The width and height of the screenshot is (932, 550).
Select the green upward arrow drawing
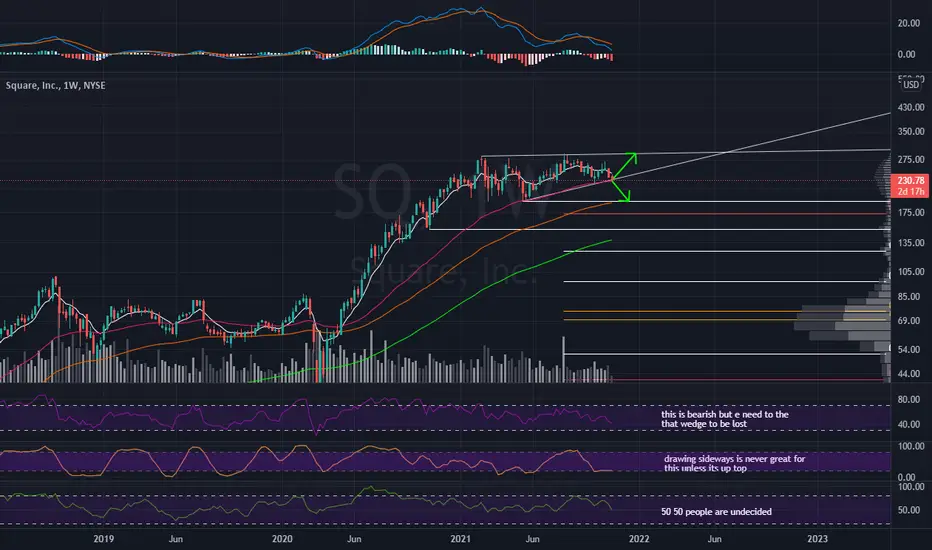coord(625,166)
